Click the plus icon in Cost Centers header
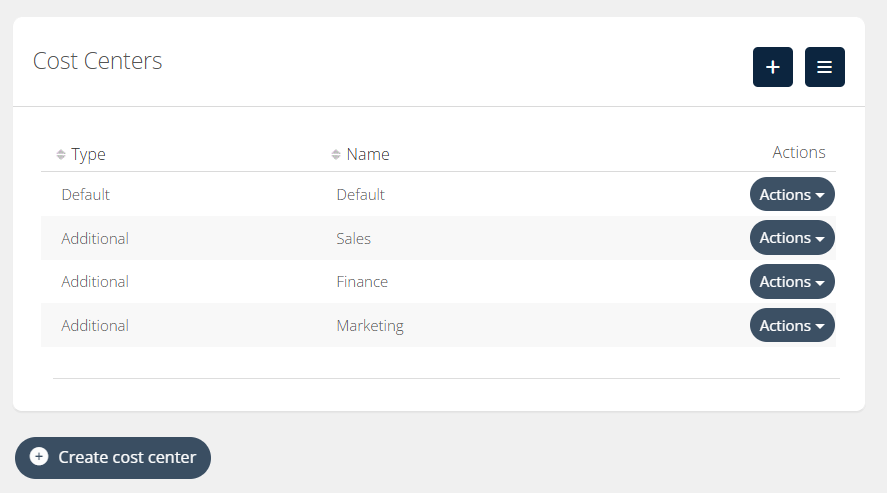 click(x=772, y=67)
